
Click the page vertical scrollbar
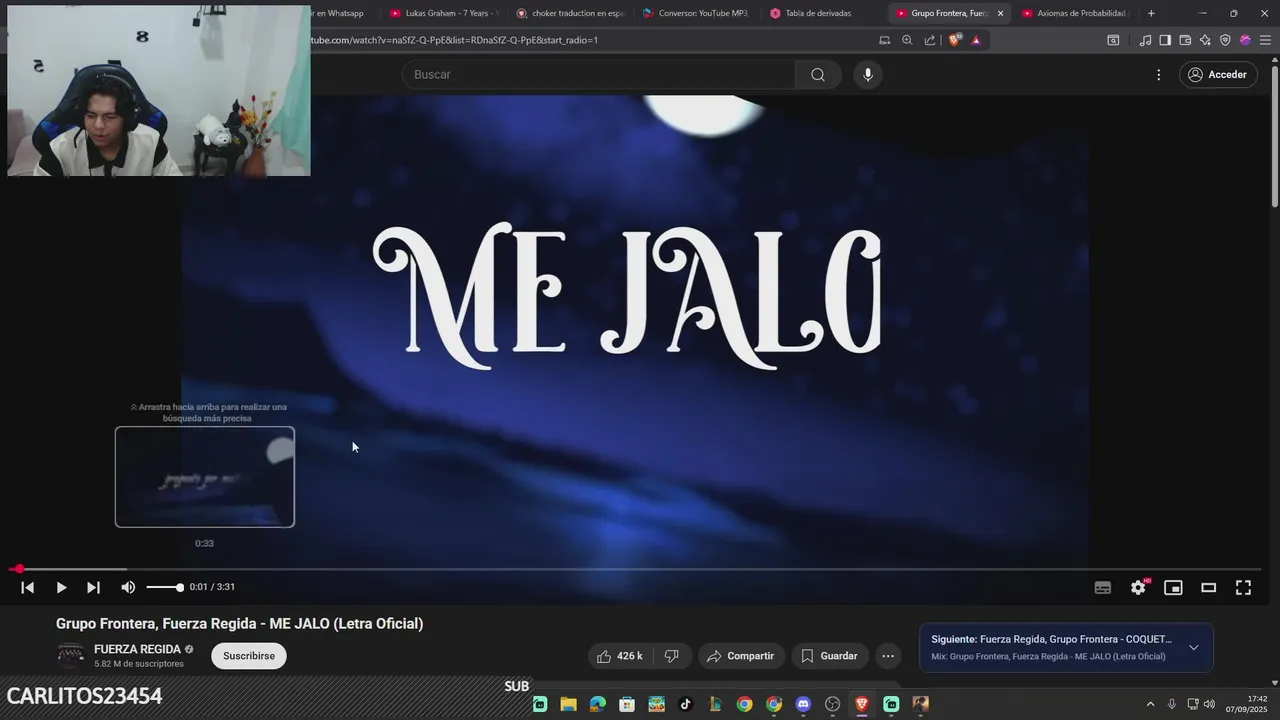coord(1274,135)
